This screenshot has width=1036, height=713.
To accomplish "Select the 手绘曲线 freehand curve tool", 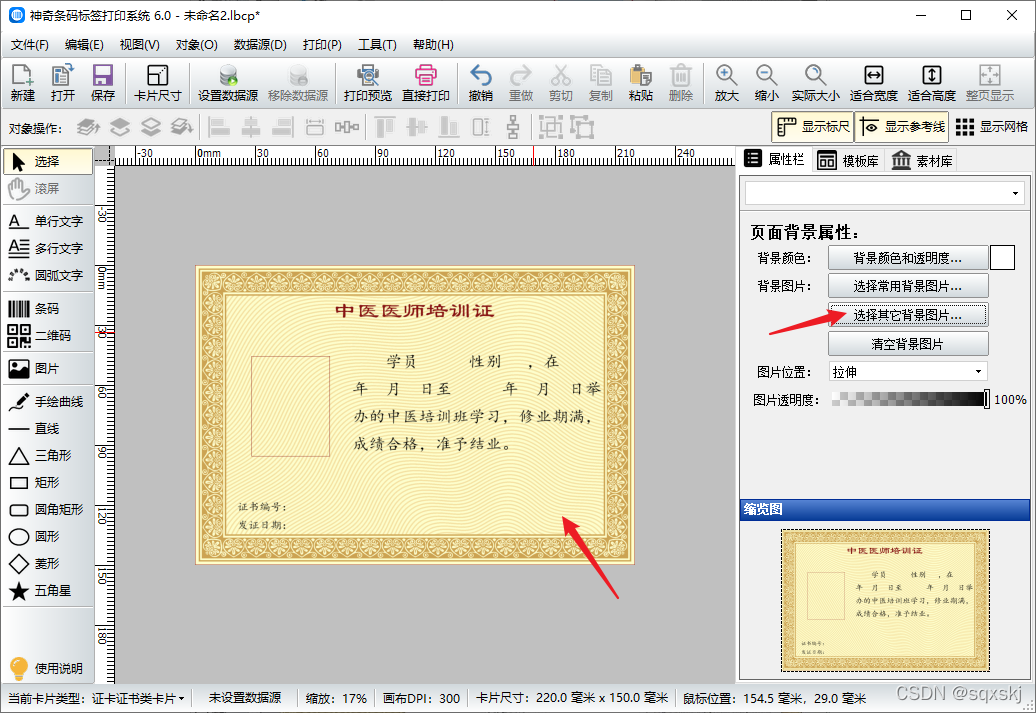I will [46, 401].
